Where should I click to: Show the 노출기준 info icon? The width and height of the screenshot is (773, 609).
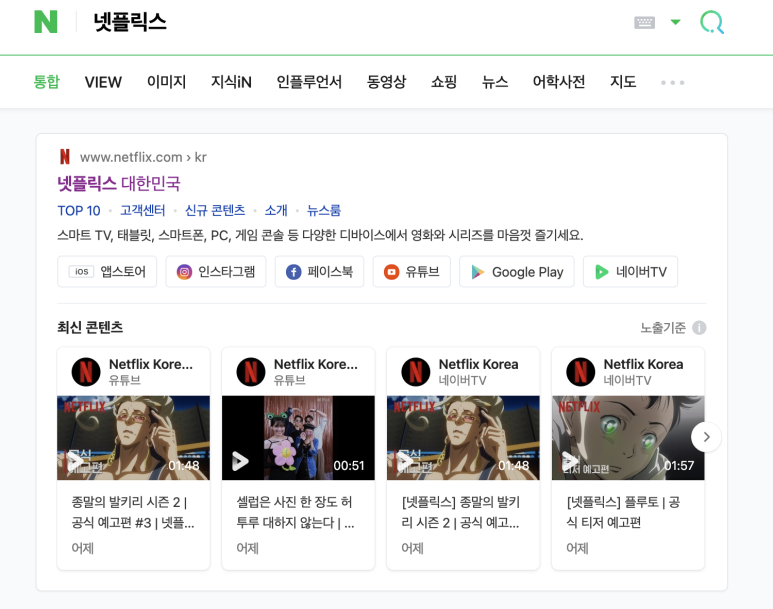pyautogui.click(x=699, y=328)
